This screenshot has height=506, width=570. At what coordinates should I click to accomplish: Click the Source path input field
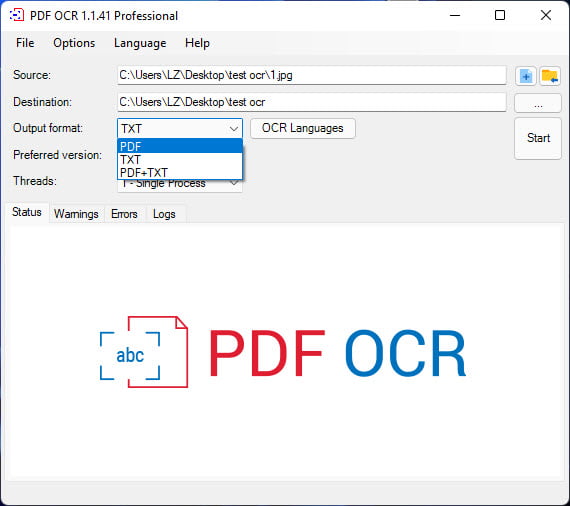pyautogui.click(x=312, y=75)
